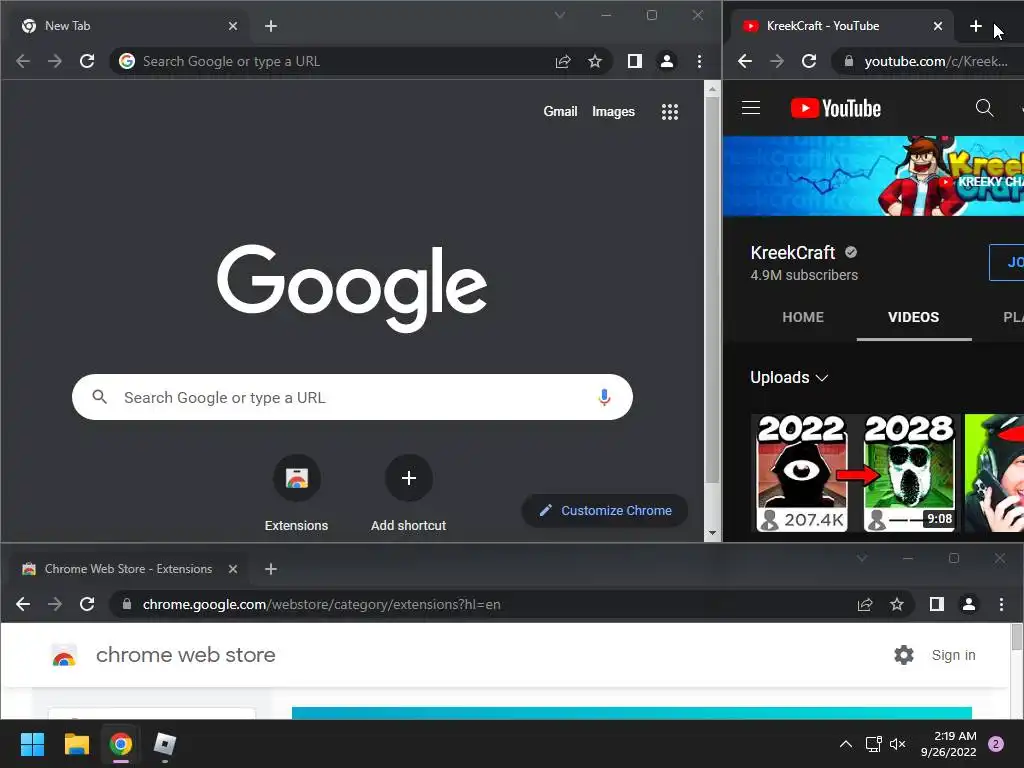Click into the Google search box
This screenshot has height=768, width=1024.
pos(352,397)
